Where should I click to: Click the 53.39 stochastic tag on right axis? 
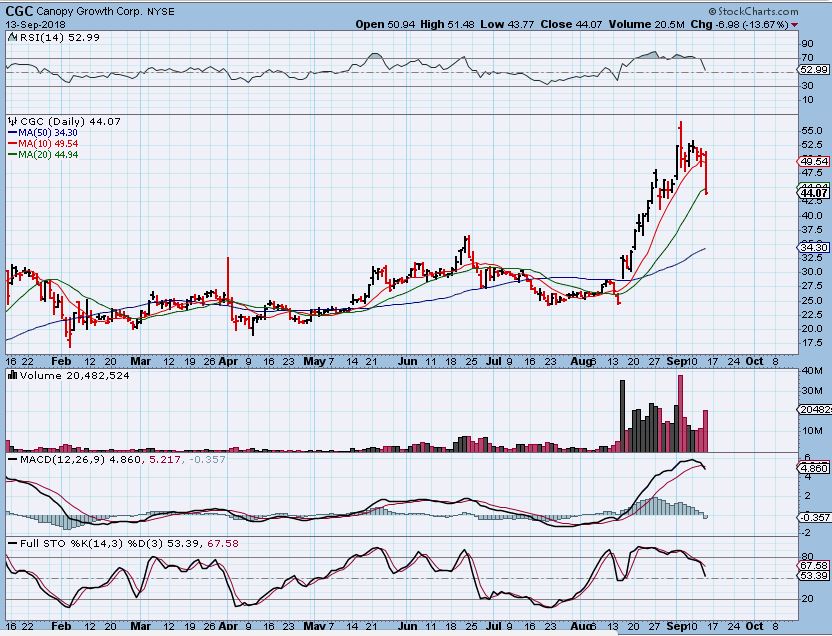(x=813, y=576)
